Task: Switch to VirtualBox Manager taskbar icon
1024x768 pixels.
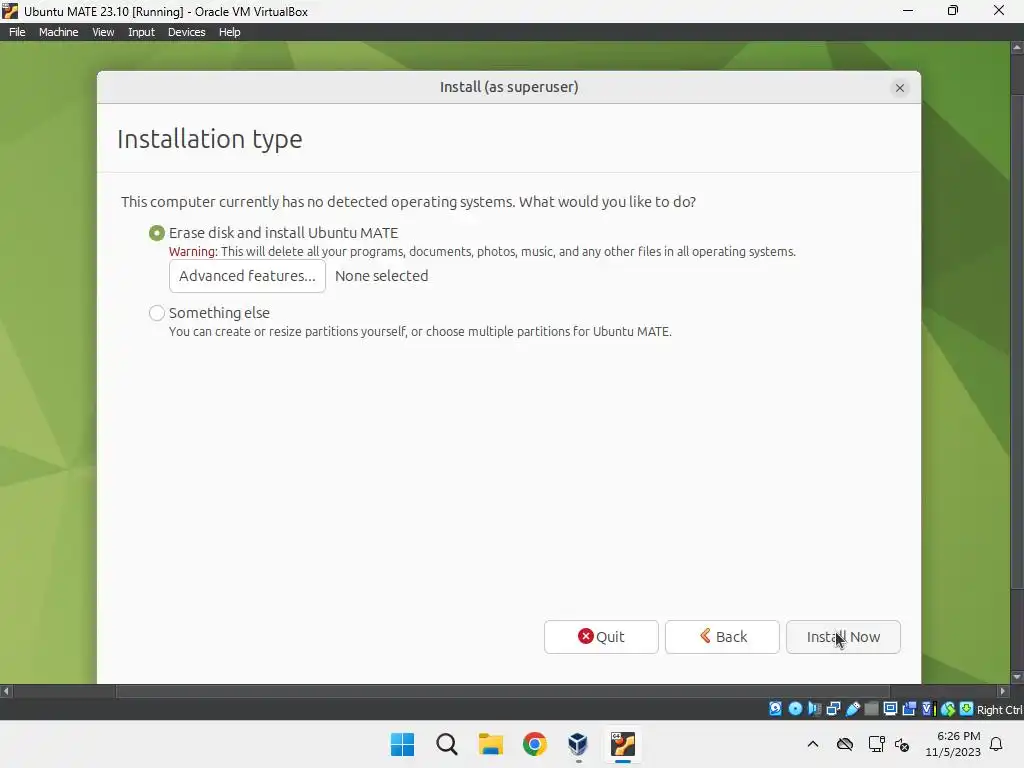Action: (578, 744)
